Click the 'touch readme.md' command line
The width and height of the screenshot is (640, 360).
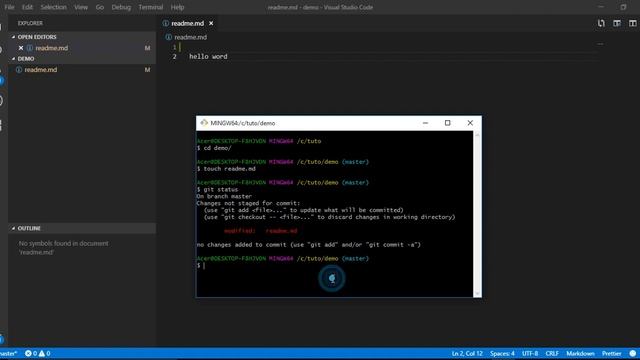point(226,169)
